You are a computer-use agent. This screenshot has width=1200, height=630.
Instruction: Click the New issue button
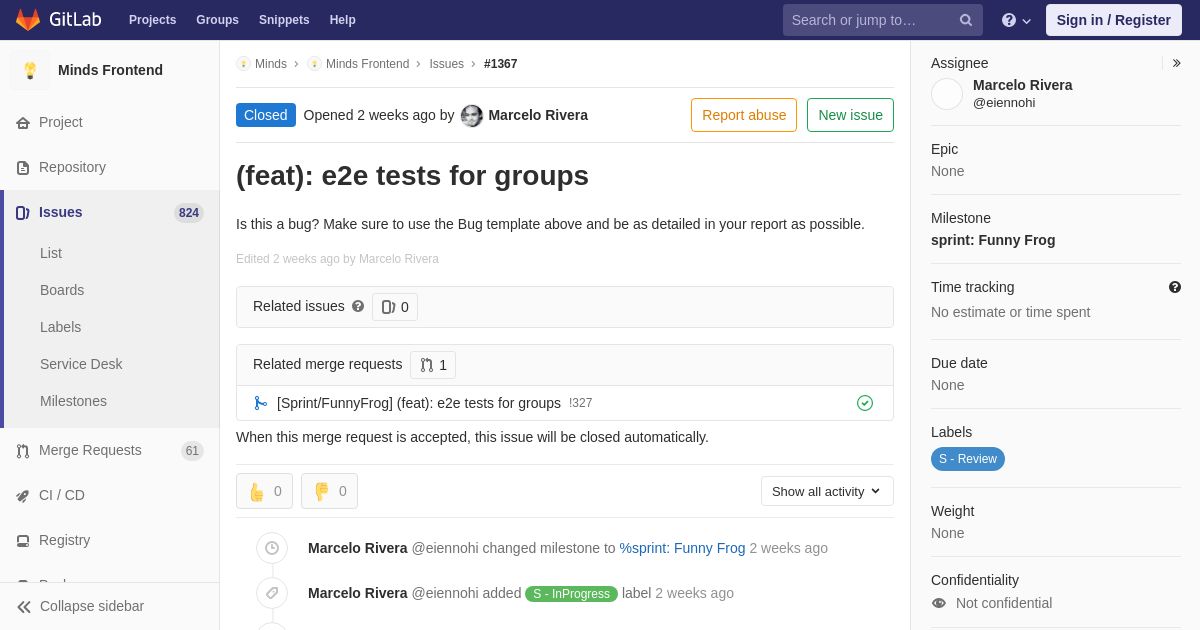click(x=850, y=115)
